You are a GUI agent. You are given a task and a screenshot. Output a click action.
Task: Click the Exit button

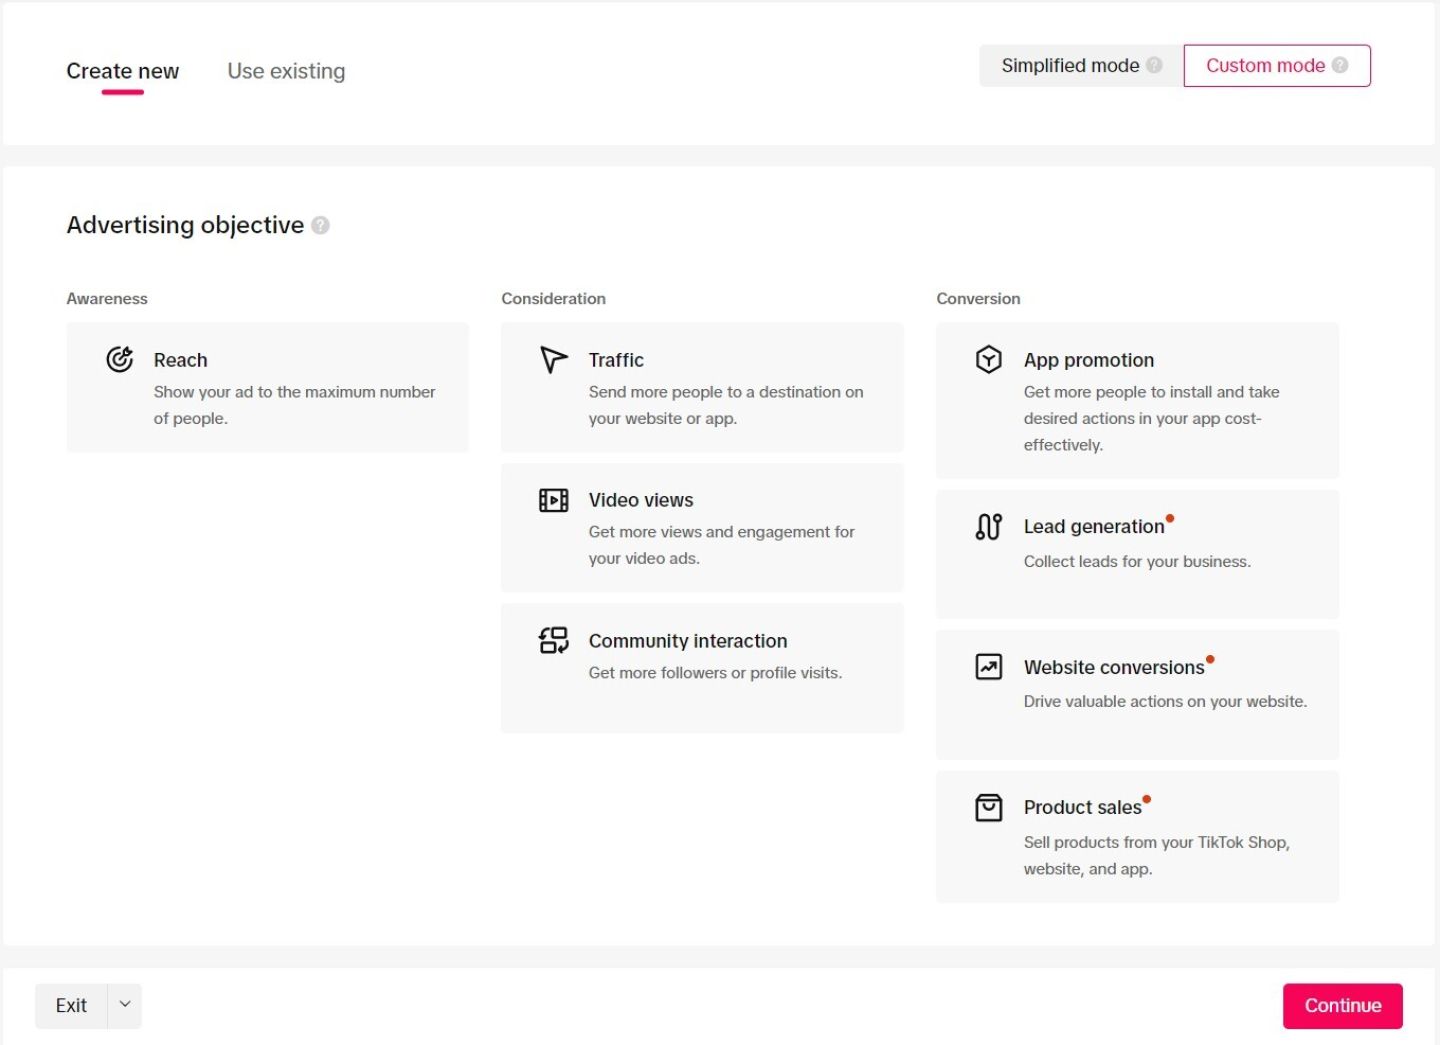71,1005
